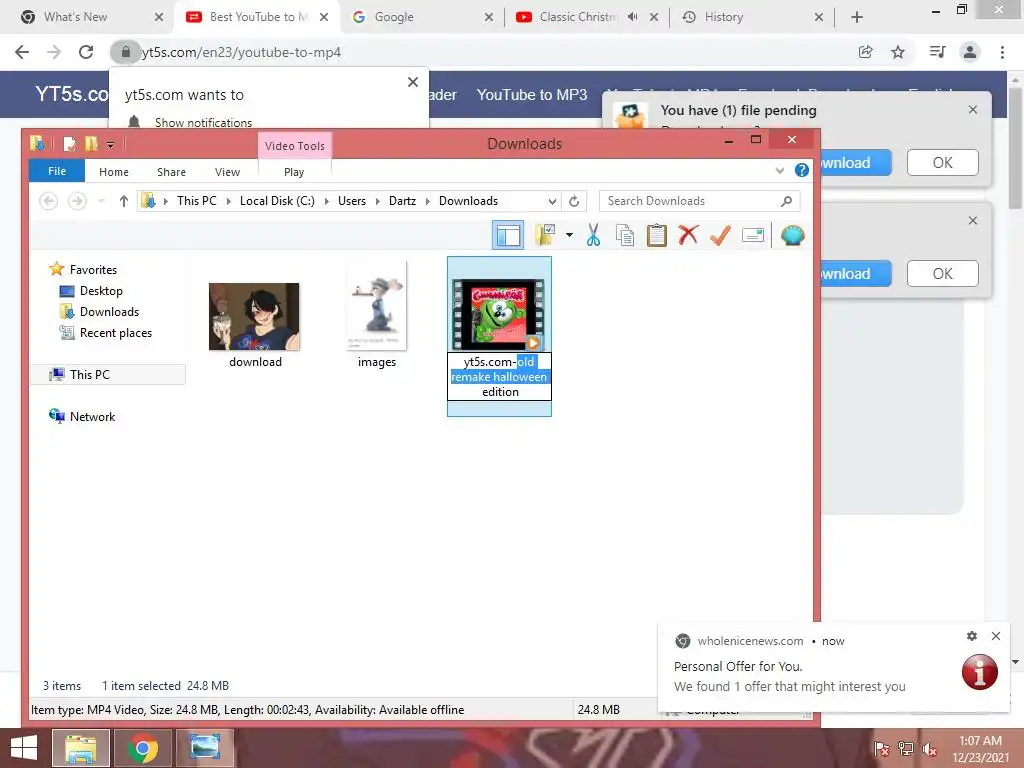Screen dimensions: 1024x768
Task: Open the File tab in Explorer
Action: (57, 171)
